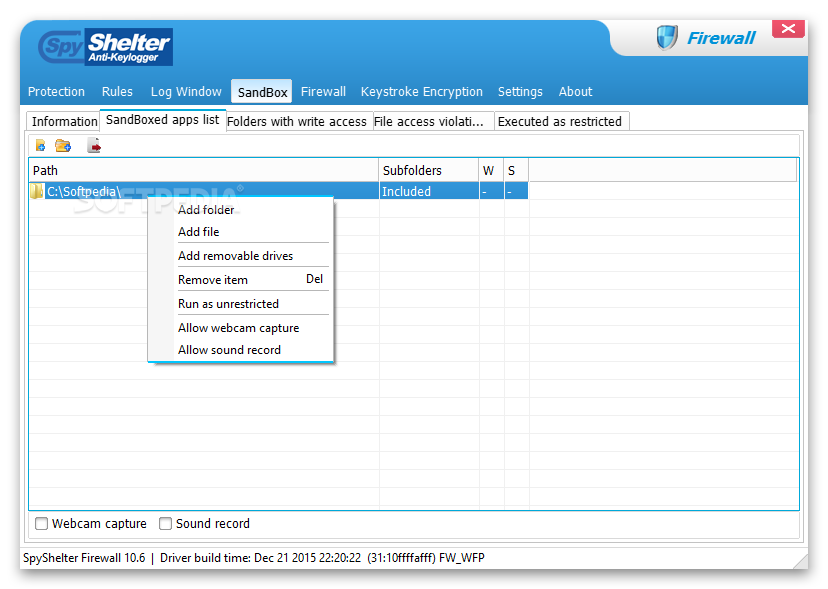Click the FW_WFP status bar text
Image resolution: width=828 pixels, height=589 pixels.
462,558
